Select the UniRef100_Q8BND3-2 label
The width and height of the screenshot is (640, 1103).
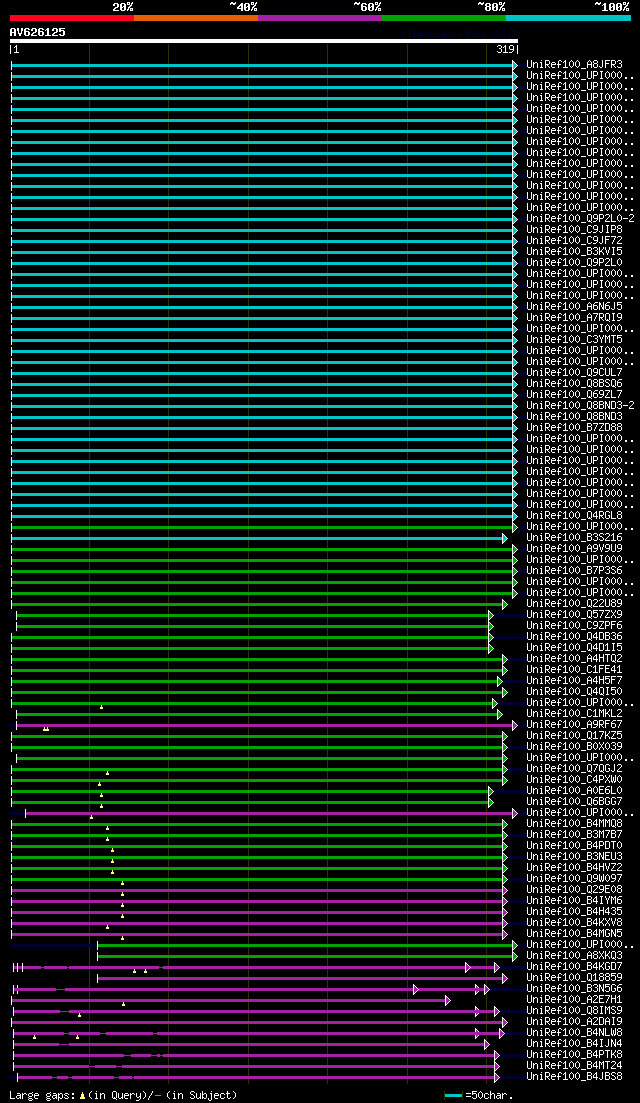point(580,406)
